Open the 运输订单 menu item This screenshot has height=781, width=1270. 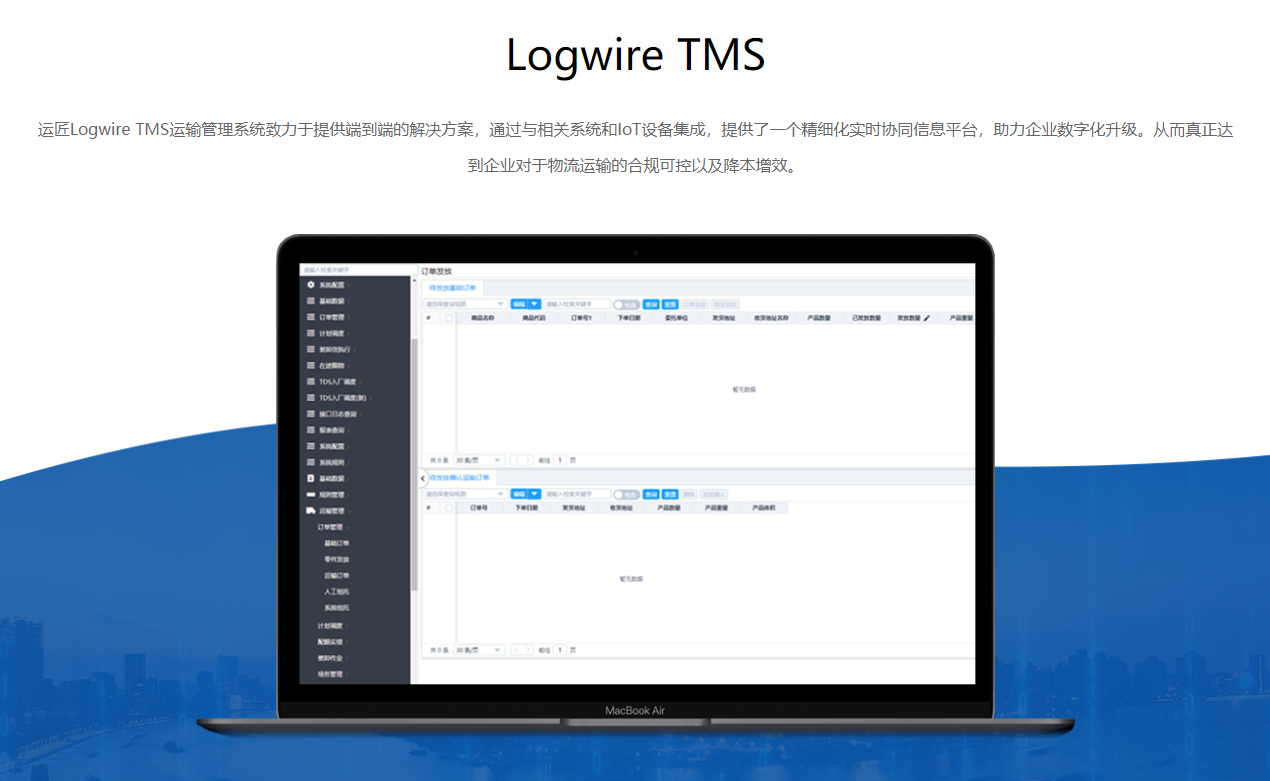coord(337,575)
